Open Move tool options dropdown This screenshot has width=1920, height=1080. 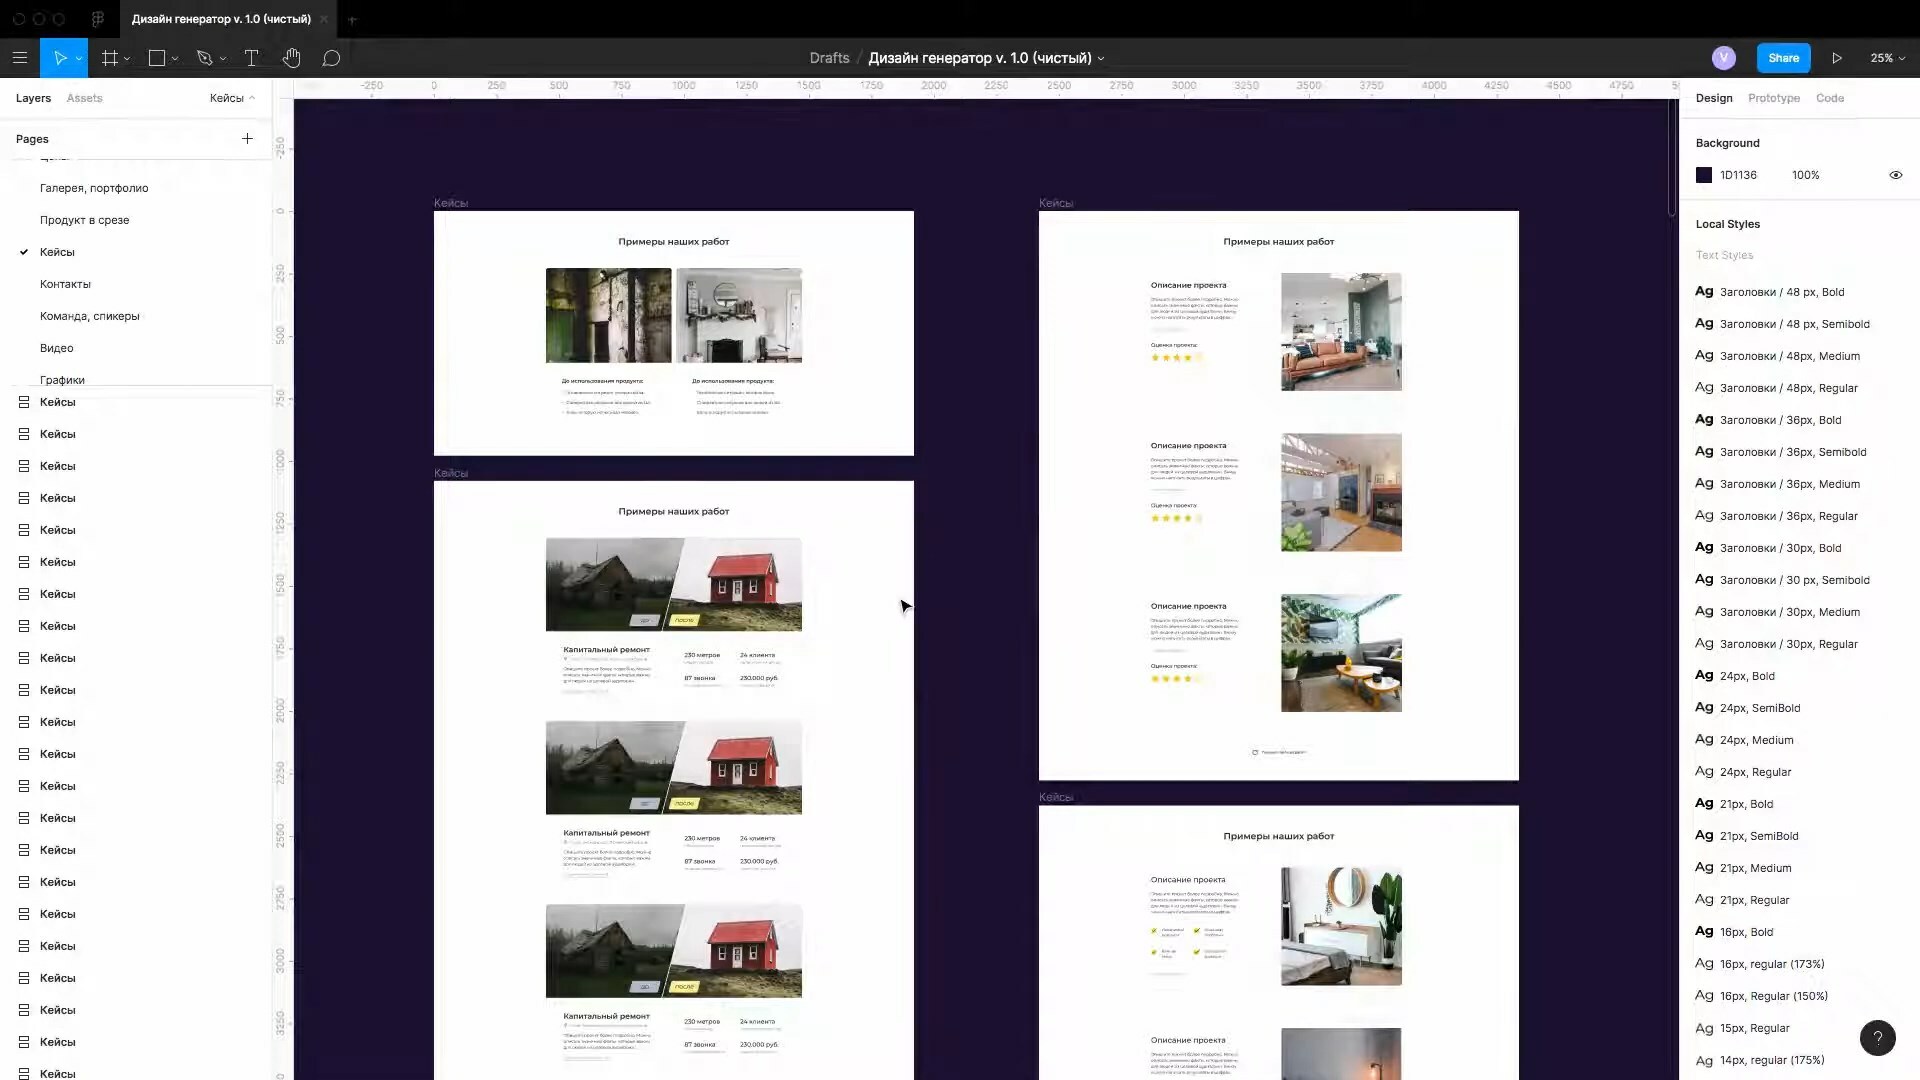click(79, 59)
